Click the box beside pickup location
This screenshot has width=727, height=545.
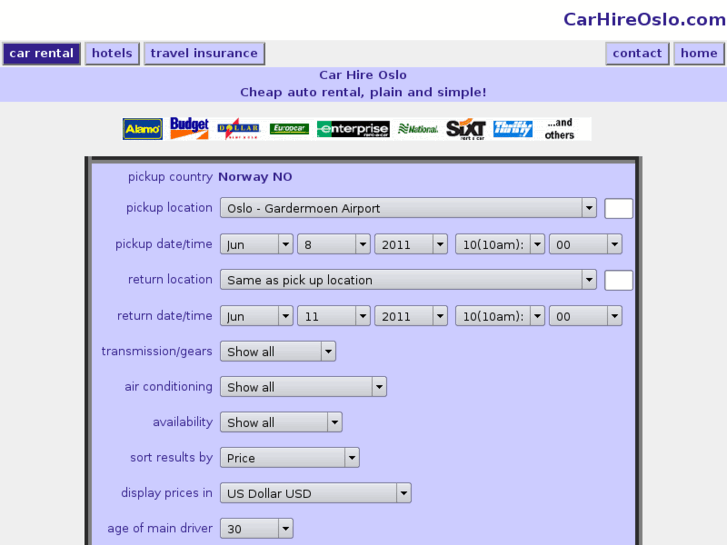(619, 208)
